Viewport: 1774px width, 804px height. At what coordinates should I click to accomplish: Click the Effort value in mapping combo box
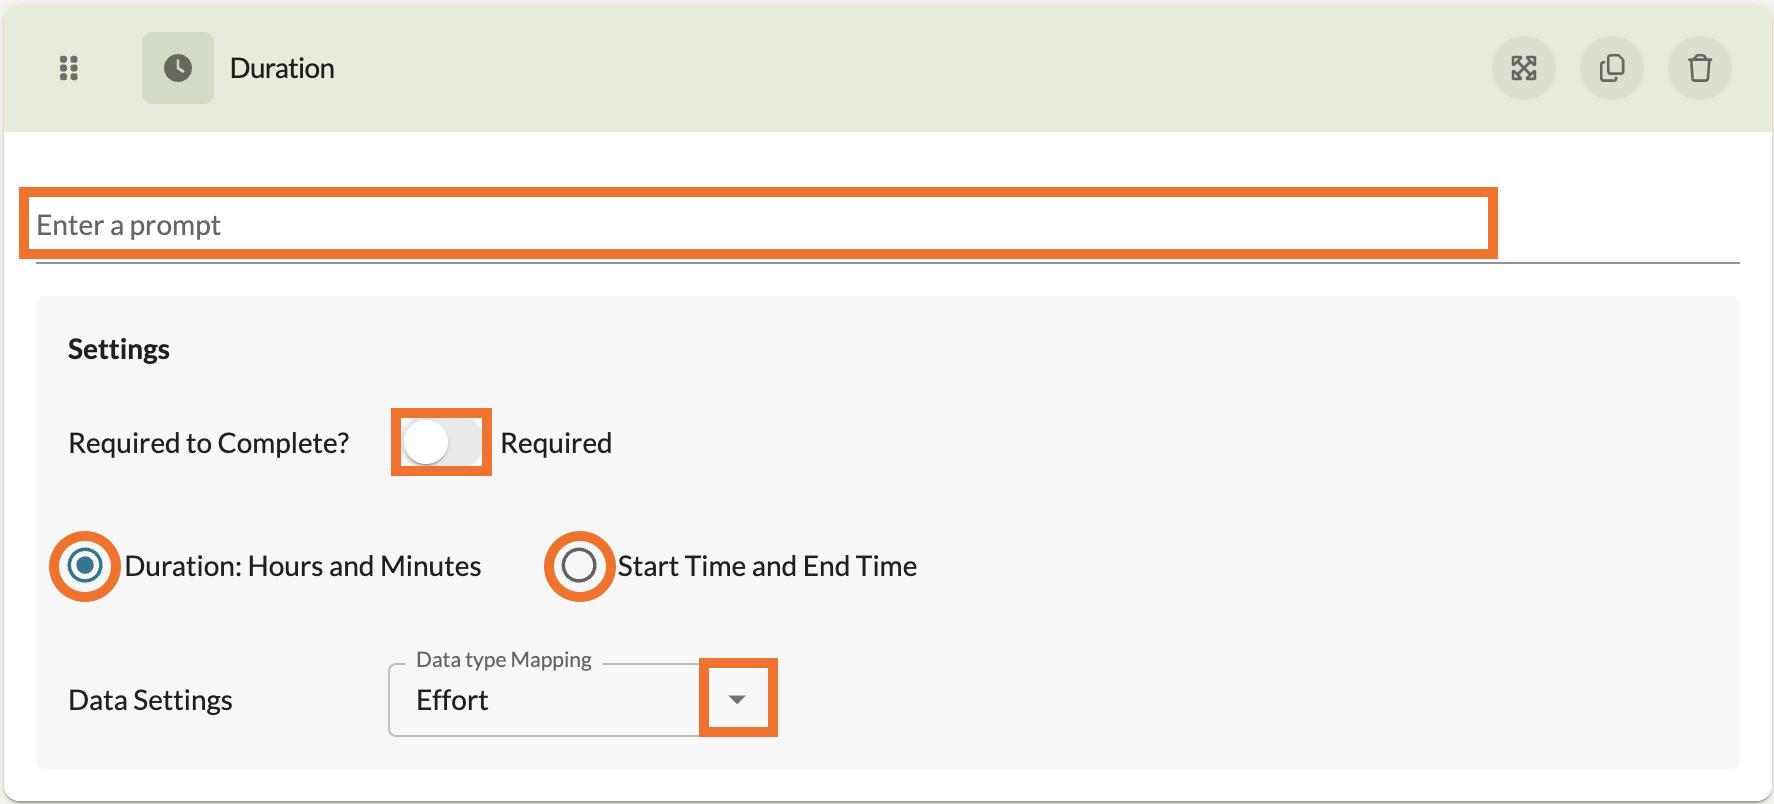click(453, 700)
